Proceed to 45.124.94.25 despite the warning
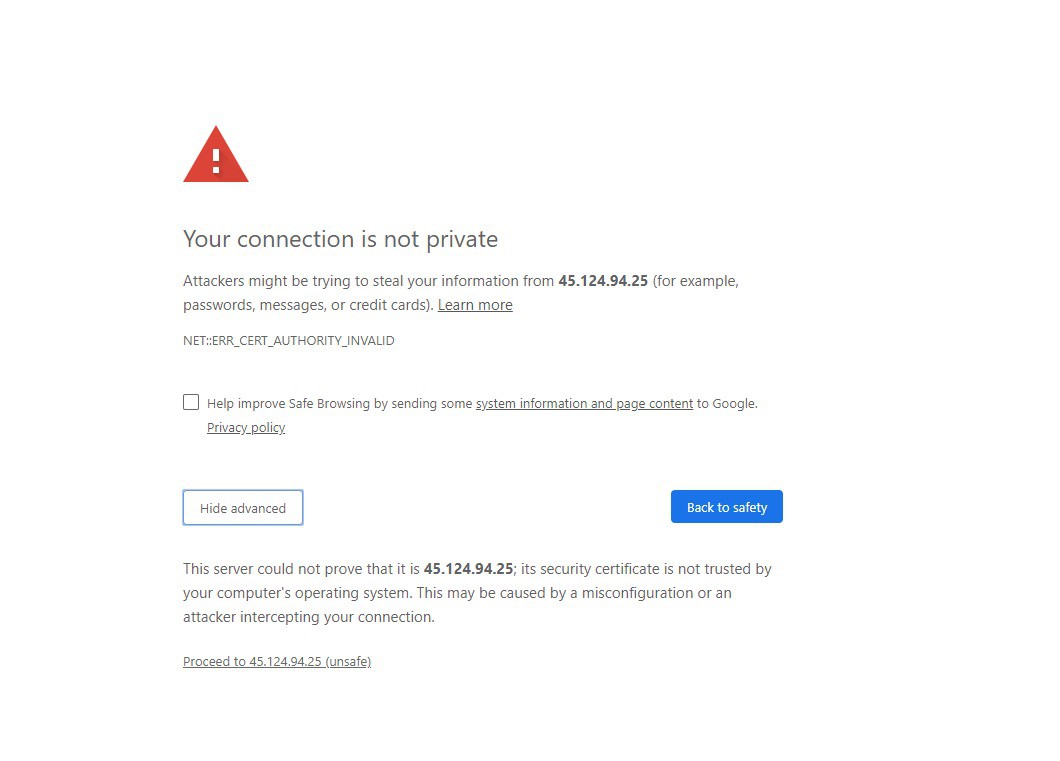Screen dimensions: 1060x761 coord(277,661)
